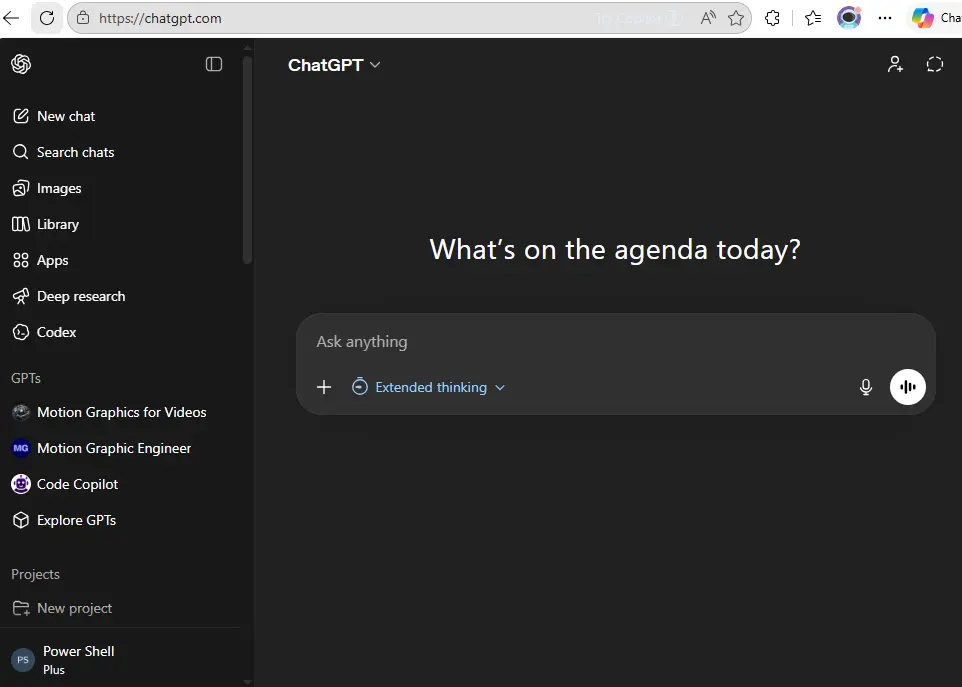Screen dimensions: 962x687
Task: Click the plus attach button in composer
Action: [324, 387]
